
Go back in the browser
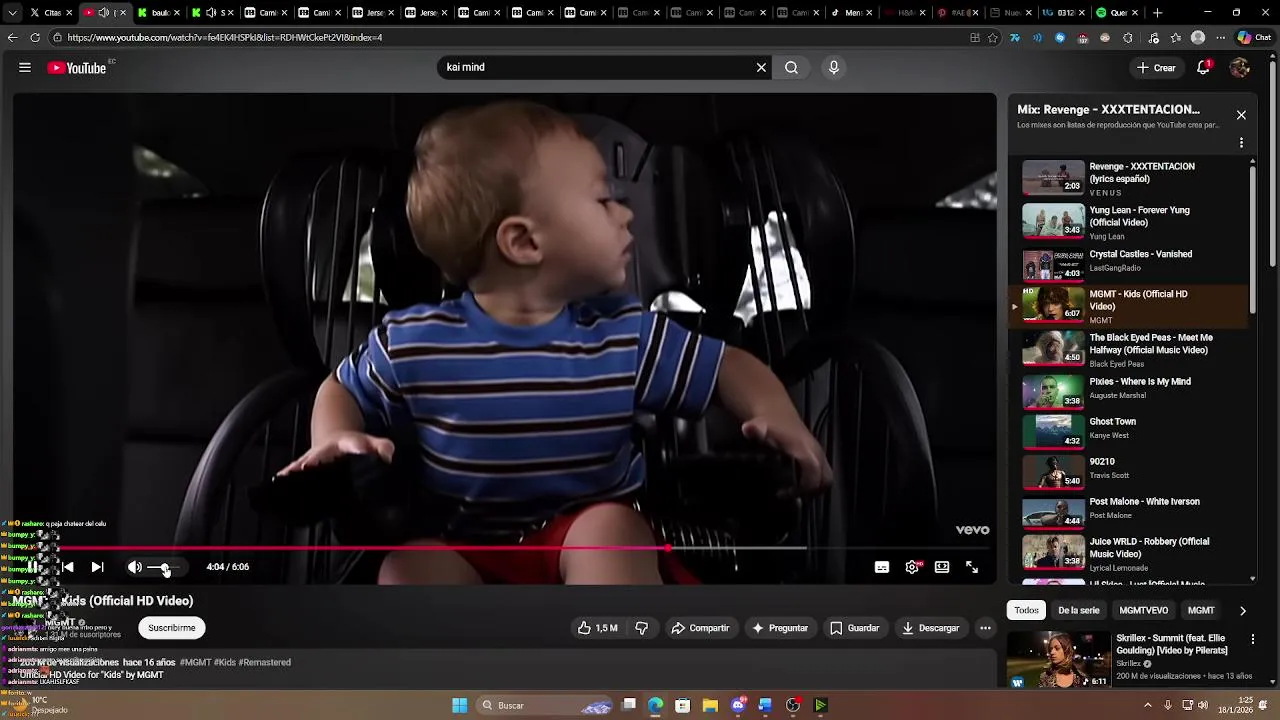coord(12,37)
